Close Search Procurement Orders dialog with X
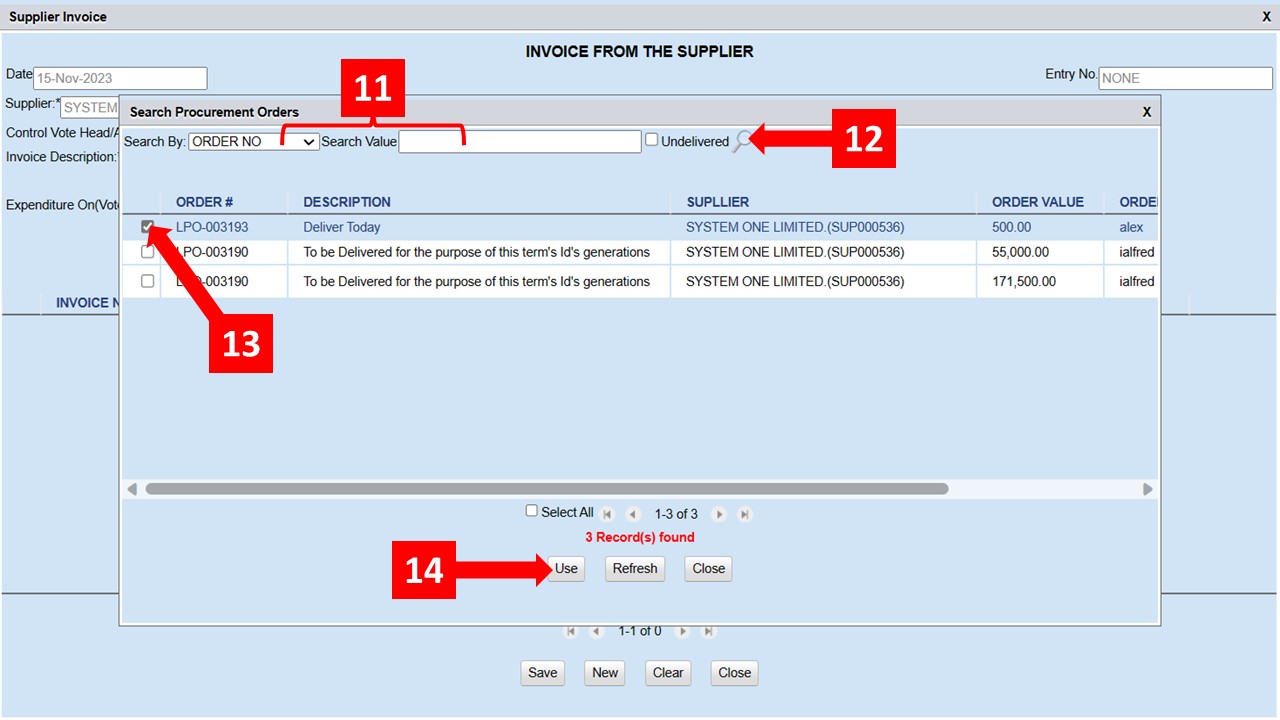Screen dimensions: 1280x720 coord(1147,112)
